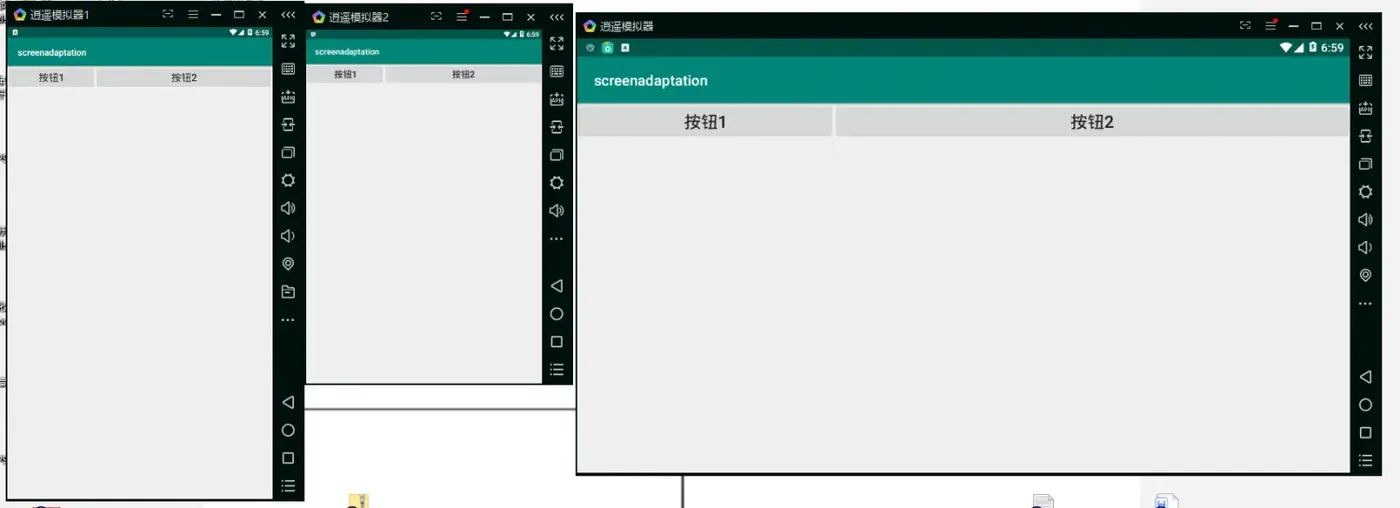This screenshot has height=508, width=1400.
Task: Click scan-frame icon in 逍遥模拟器1 title bar
Action: (167, 15)
